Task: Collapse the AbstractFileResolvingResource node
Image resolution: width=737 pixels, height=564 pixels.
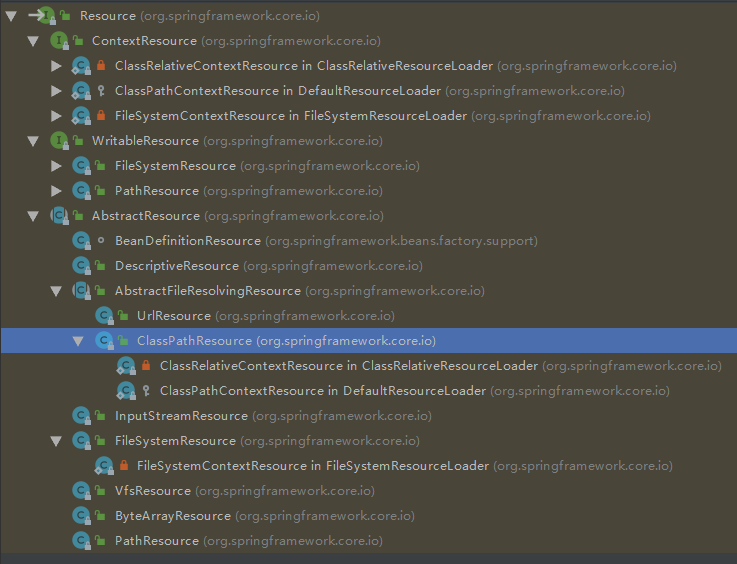Action: pos(56,291)
